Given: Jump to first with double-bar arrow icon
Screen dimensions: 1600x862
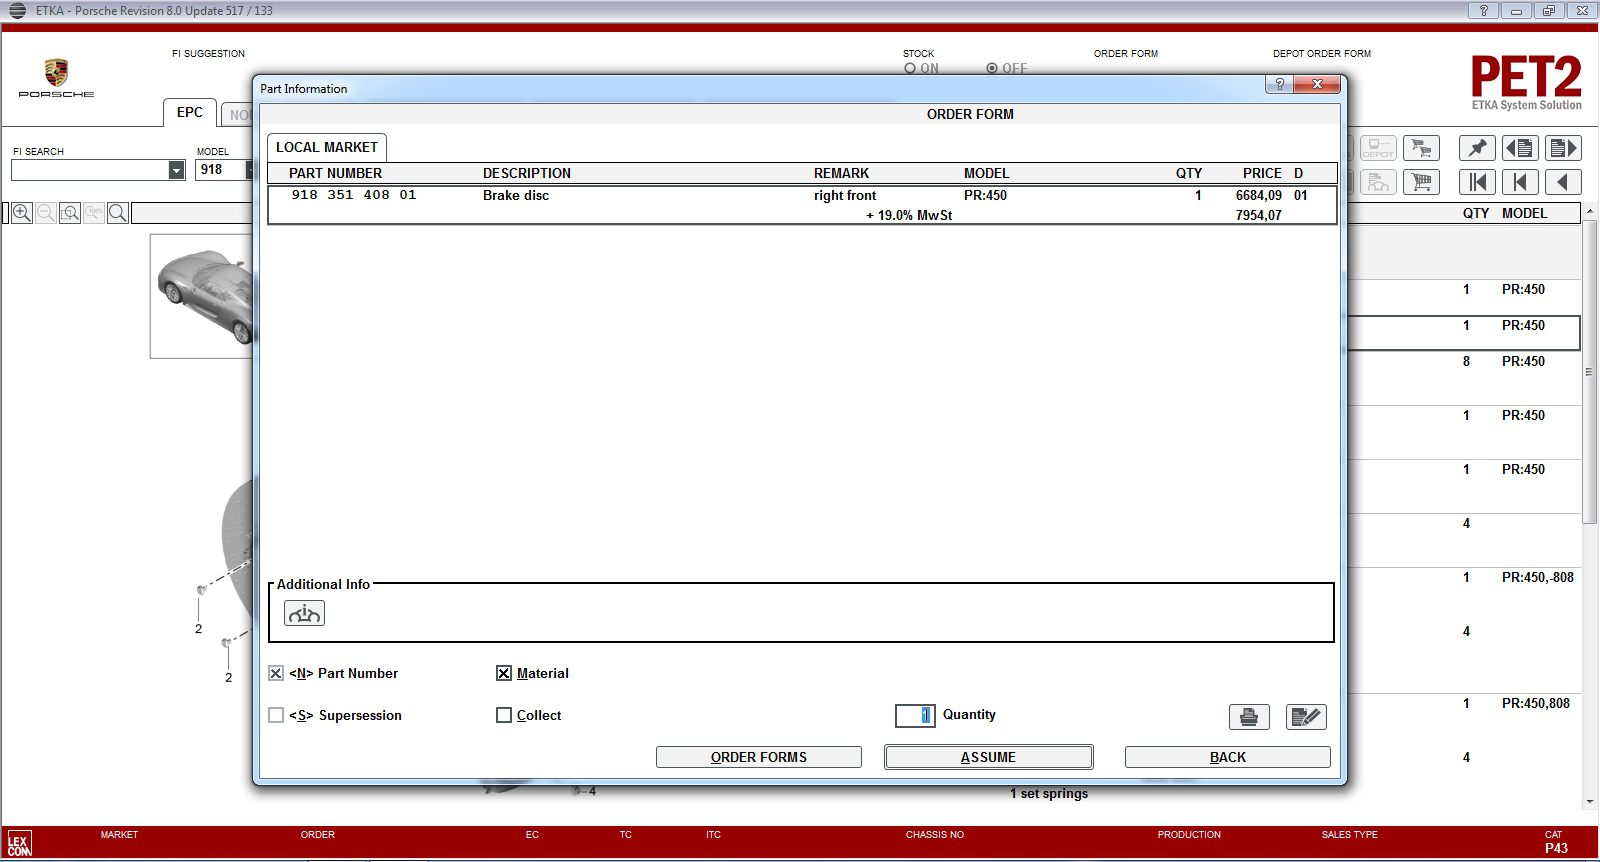Looking at the screenshot, I should point(1478,182).
